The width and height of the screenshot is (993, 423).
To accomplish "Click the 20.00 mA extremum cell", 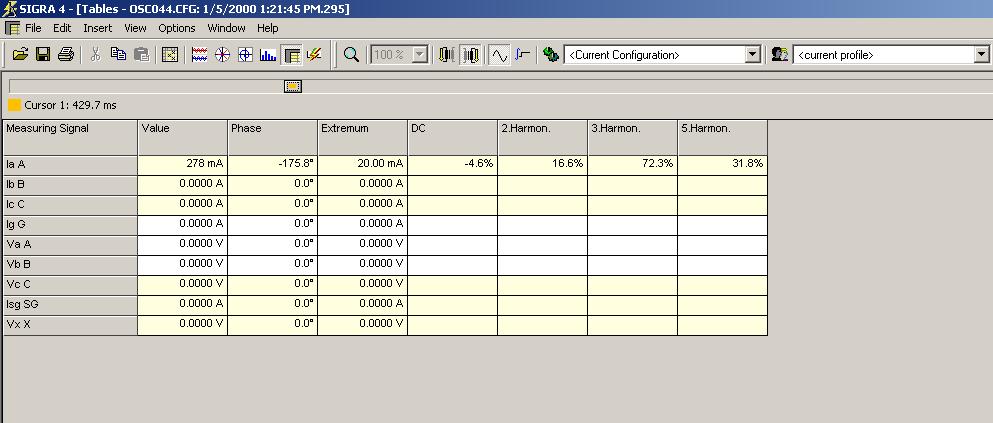I will click(363, 165).
